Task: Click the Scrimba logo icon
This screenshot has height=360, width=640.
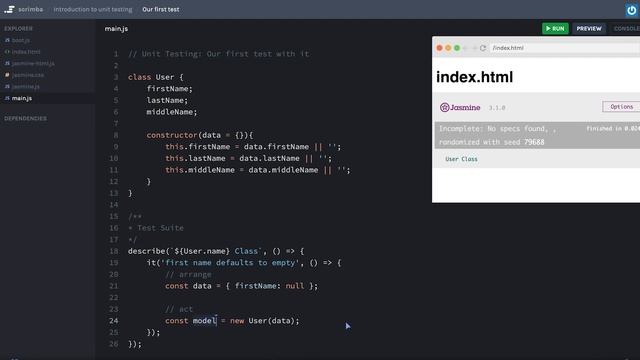Action: 9,9
